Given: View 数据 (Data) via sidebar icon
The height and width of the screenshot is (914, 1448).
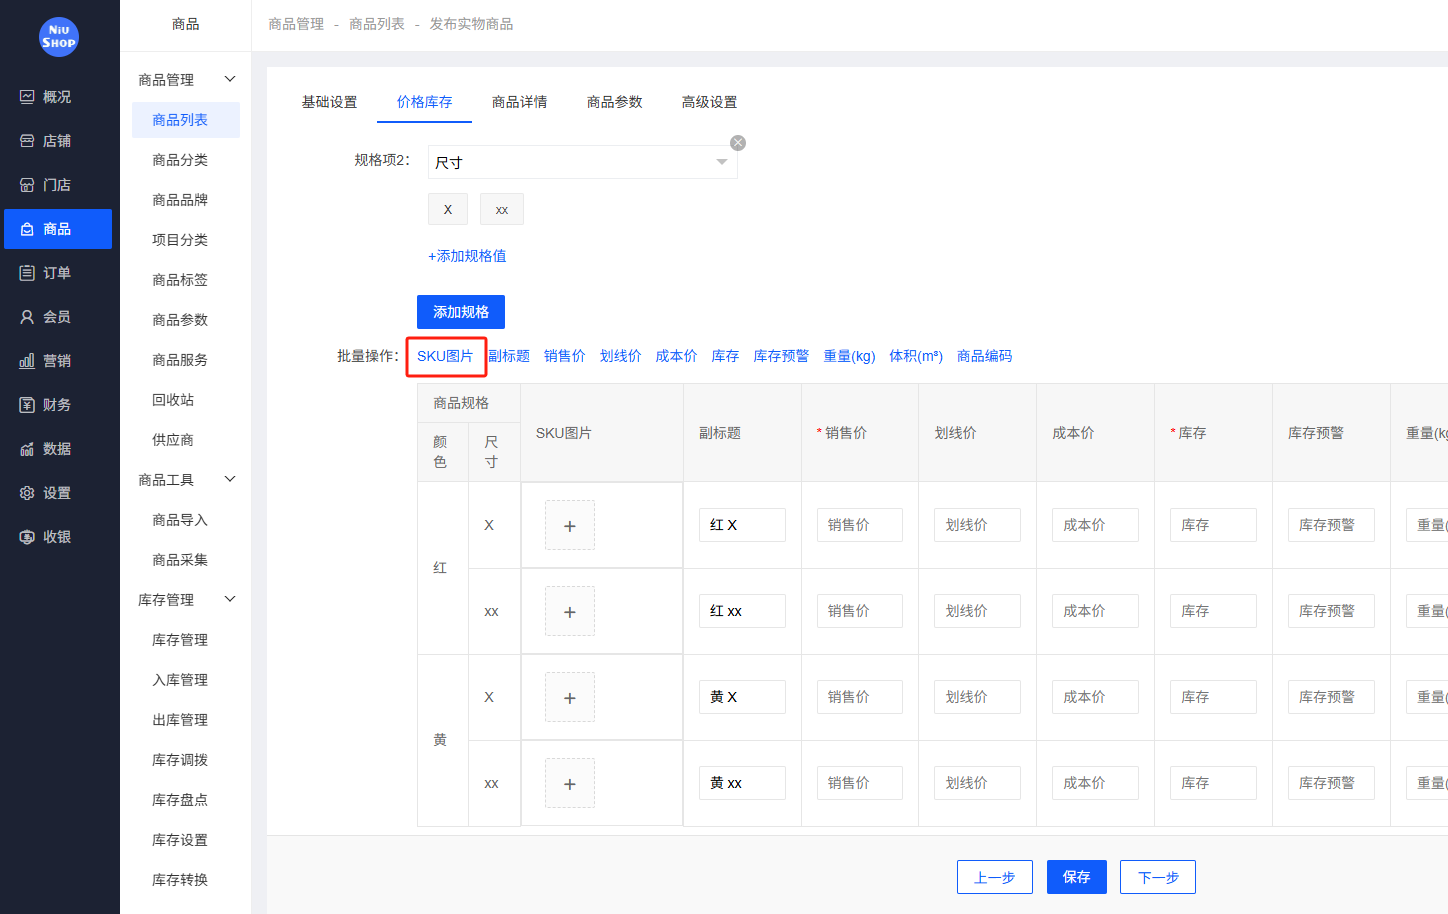Looking at the screenshot, I should (58, 448).
